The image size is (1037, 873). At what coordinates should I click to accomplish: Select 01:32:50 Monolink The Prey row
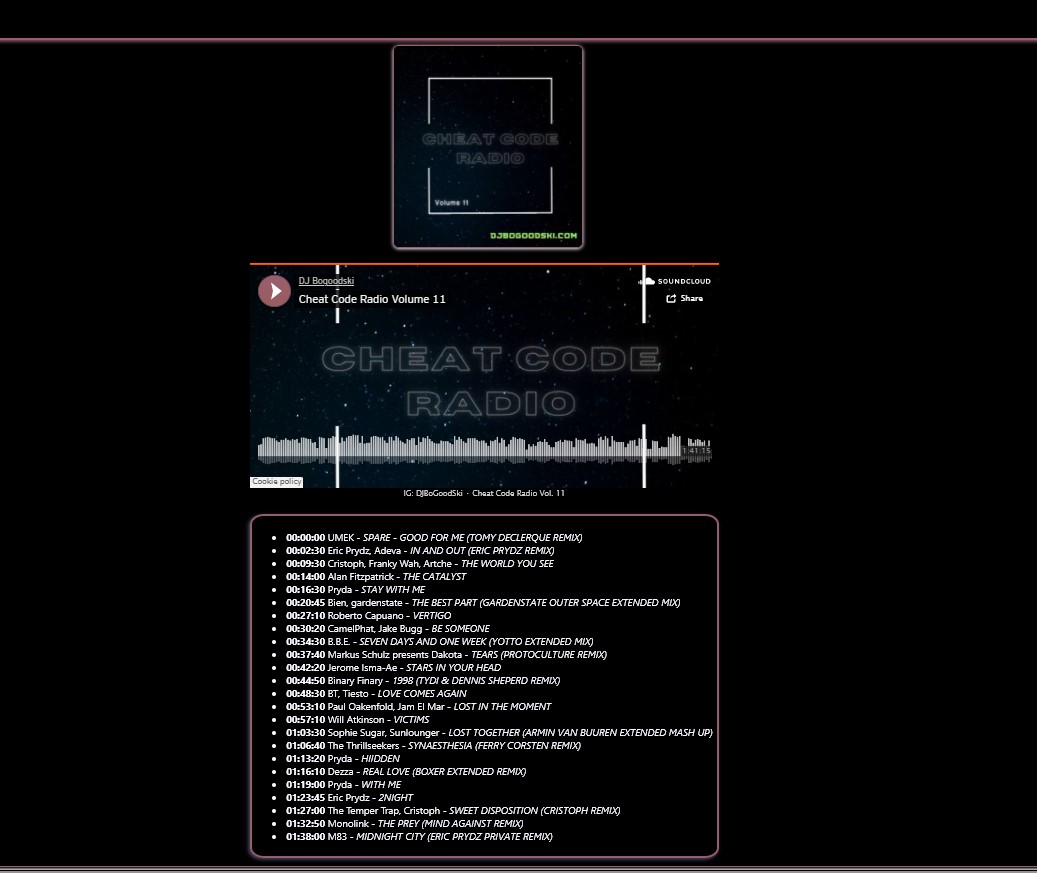pos(405,824)
